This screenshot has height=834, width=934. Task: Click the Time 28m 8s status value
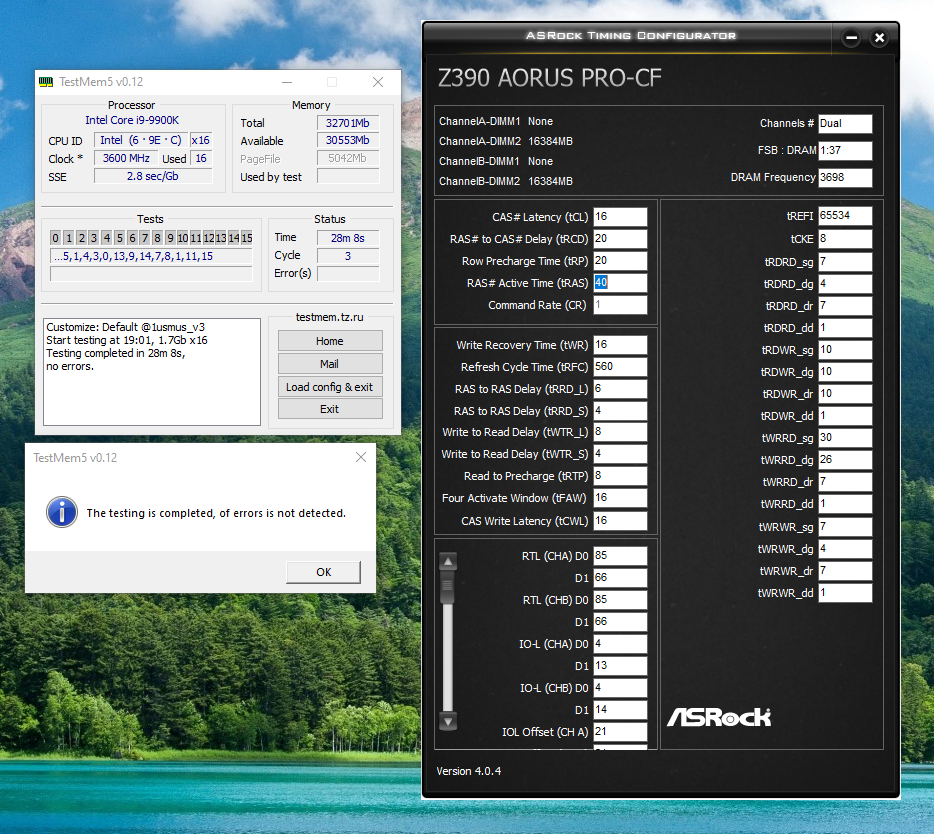347,238
